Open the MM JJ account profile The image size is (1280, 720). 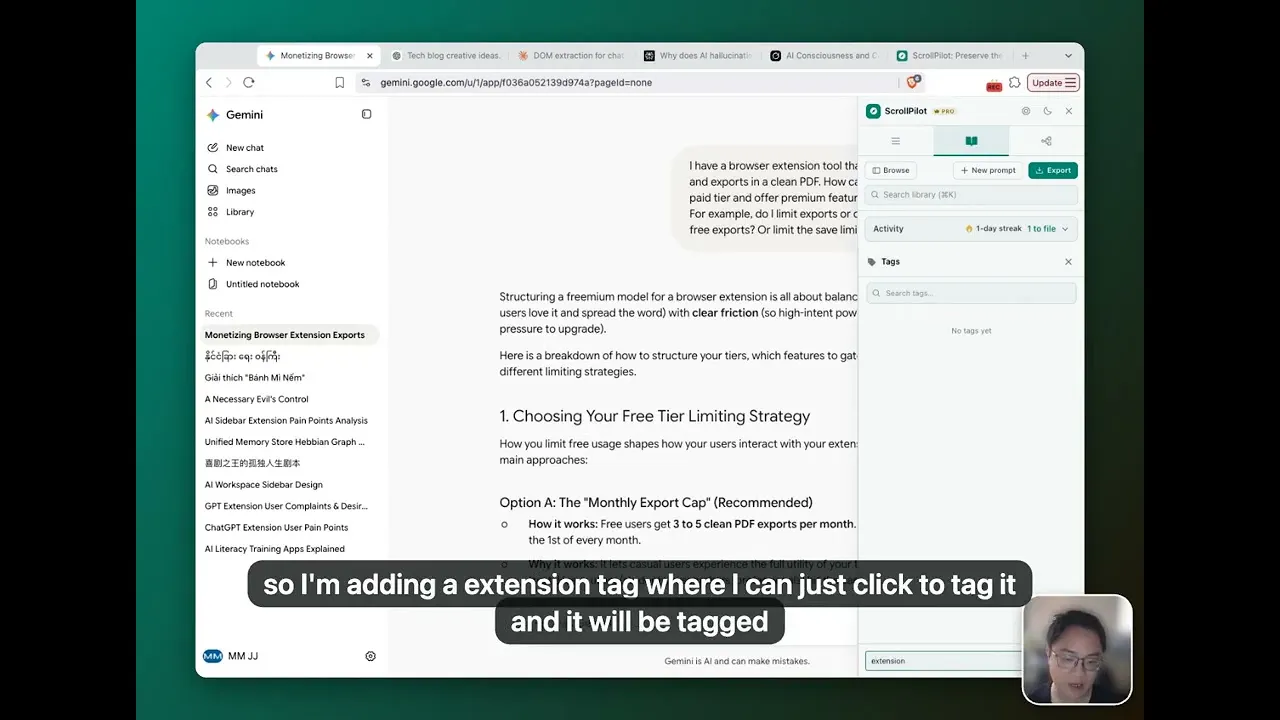[x=231, y=656]
